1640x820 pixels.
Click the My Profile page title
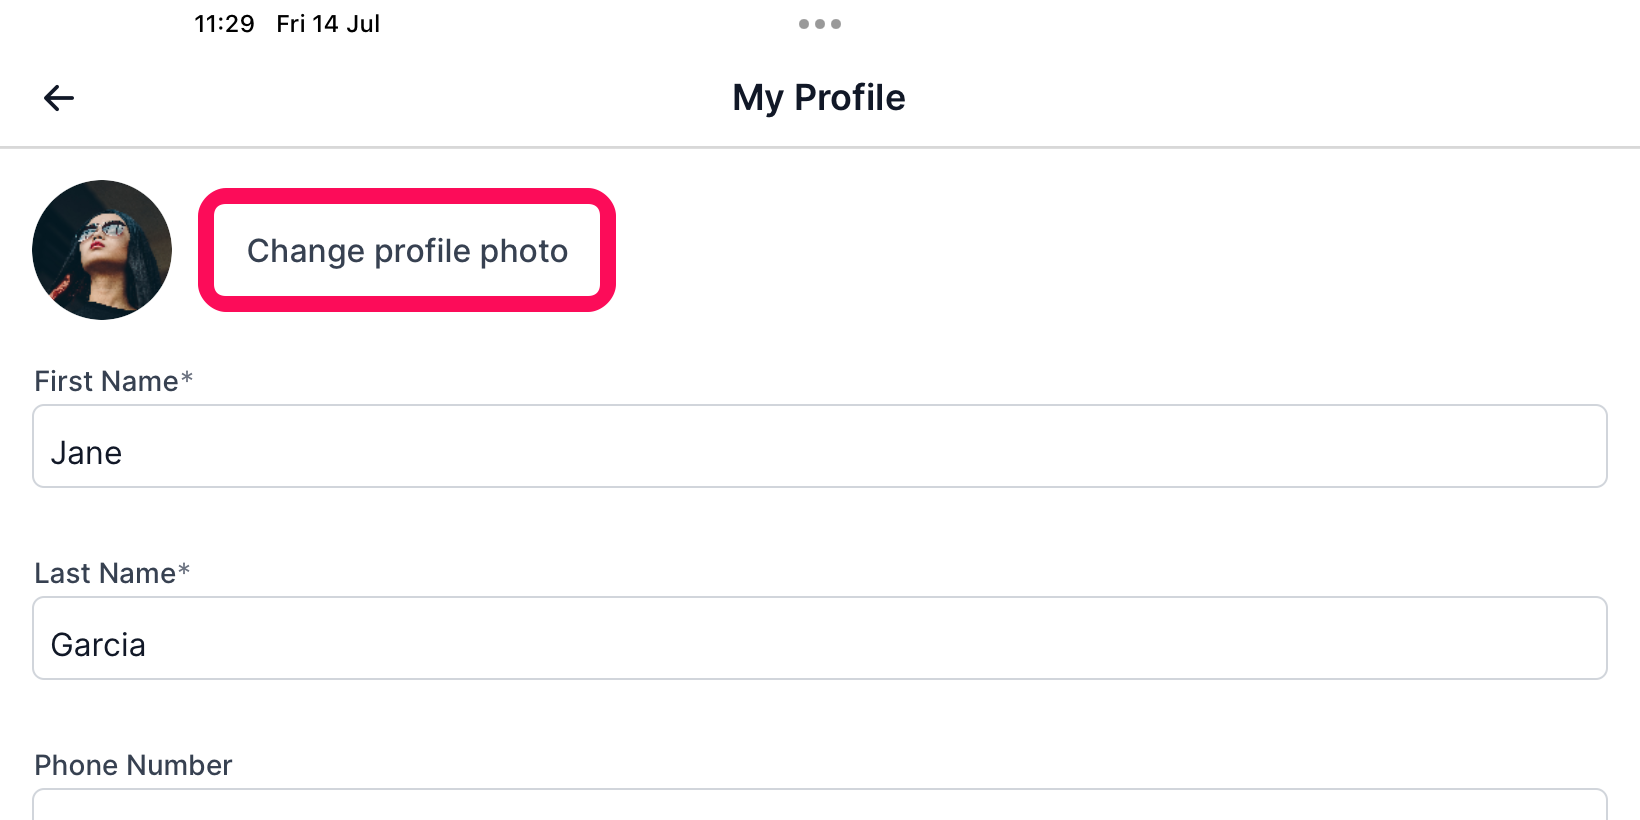[x=819, y=98]
